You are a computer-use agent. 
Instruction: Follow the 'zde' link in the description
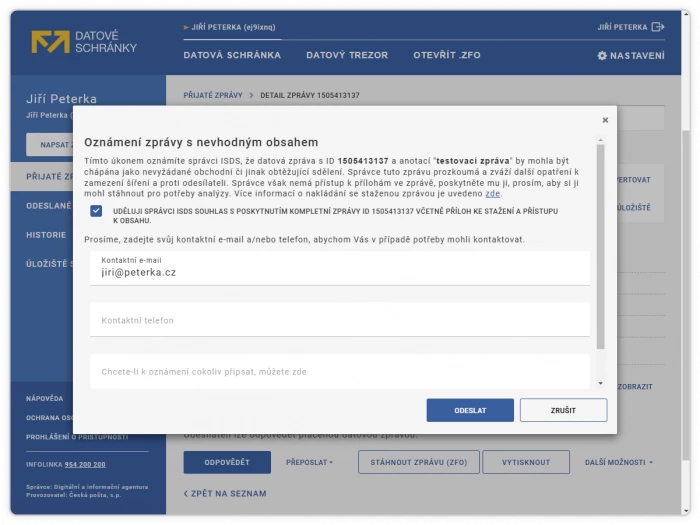click(x=492, y=194)
